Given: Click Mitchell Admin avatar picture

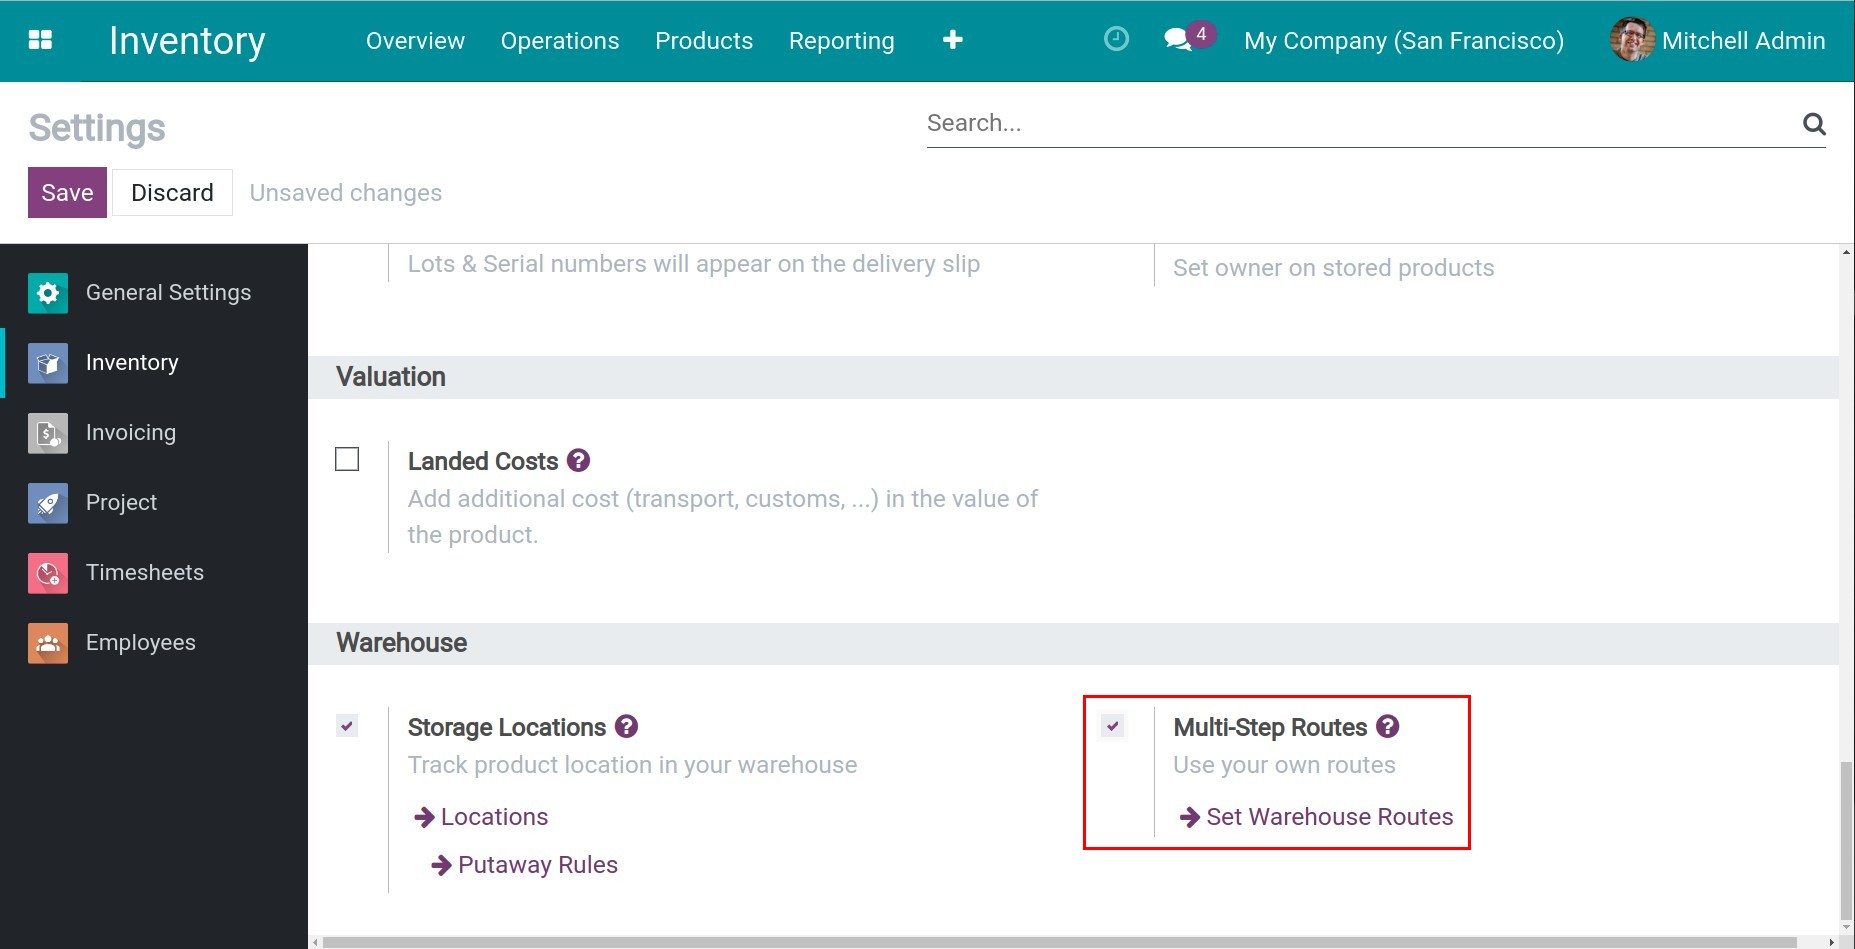Looking at the screenshot, I should [x=1632, y=40].
